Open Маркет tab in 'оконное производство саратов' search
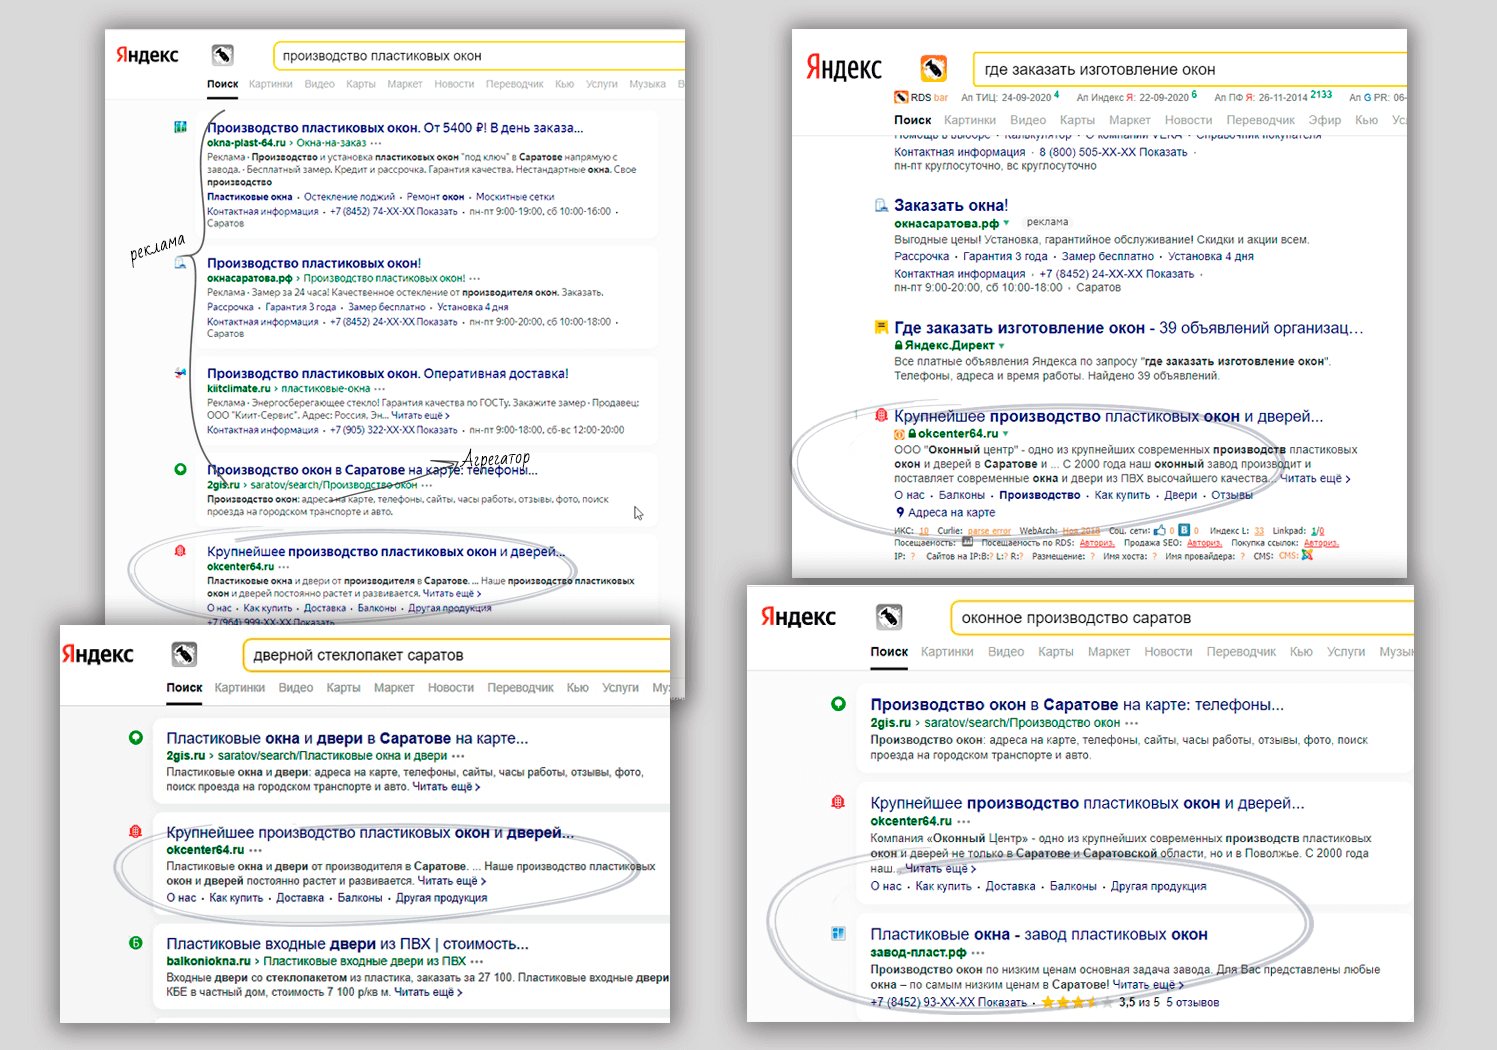The image size is (1500, 1050). [1109, 652]
